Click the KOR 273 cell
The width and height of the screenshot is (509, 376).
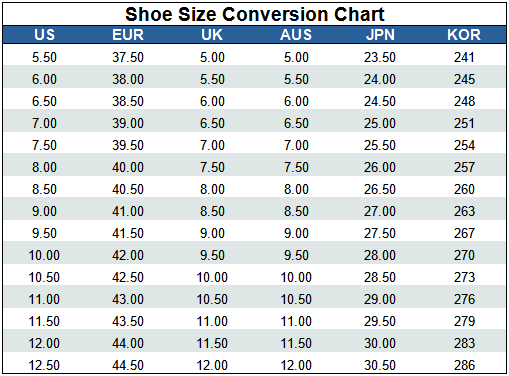pyautogui.click(x=464, y=277)
